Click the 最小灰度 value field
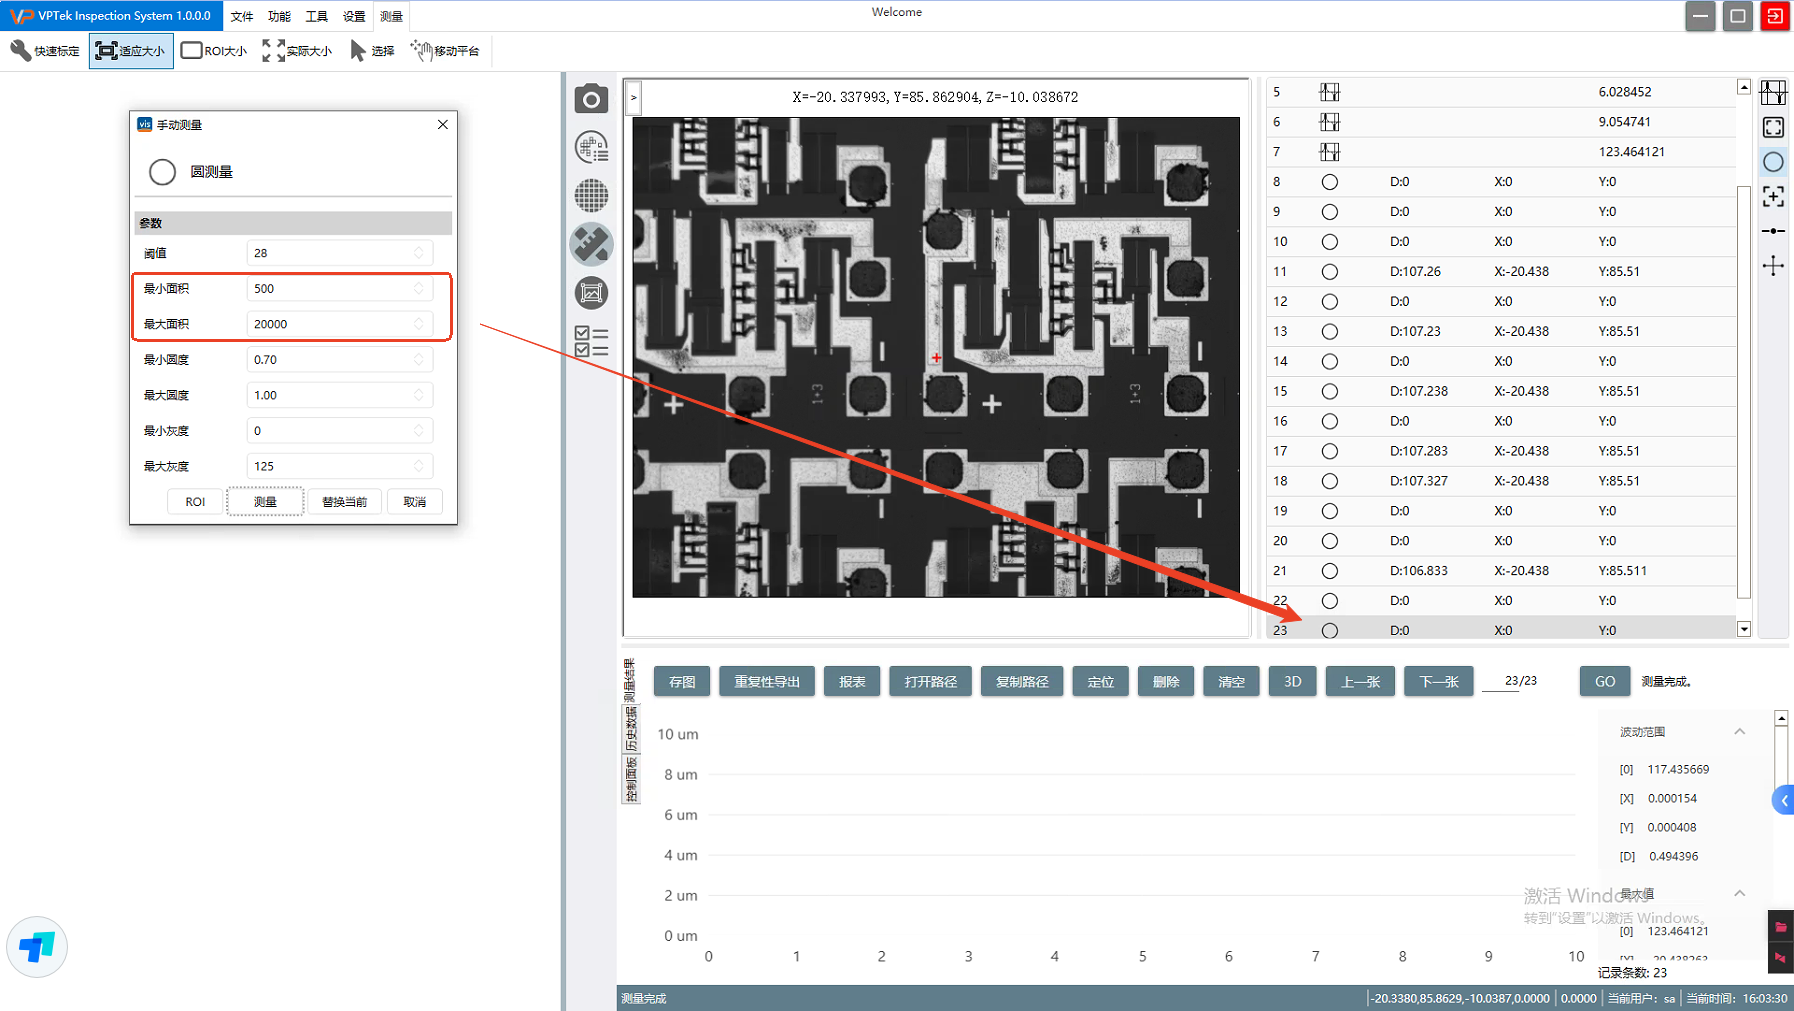The width and height of the screenshot is (1794, 1011). (339, 431)
